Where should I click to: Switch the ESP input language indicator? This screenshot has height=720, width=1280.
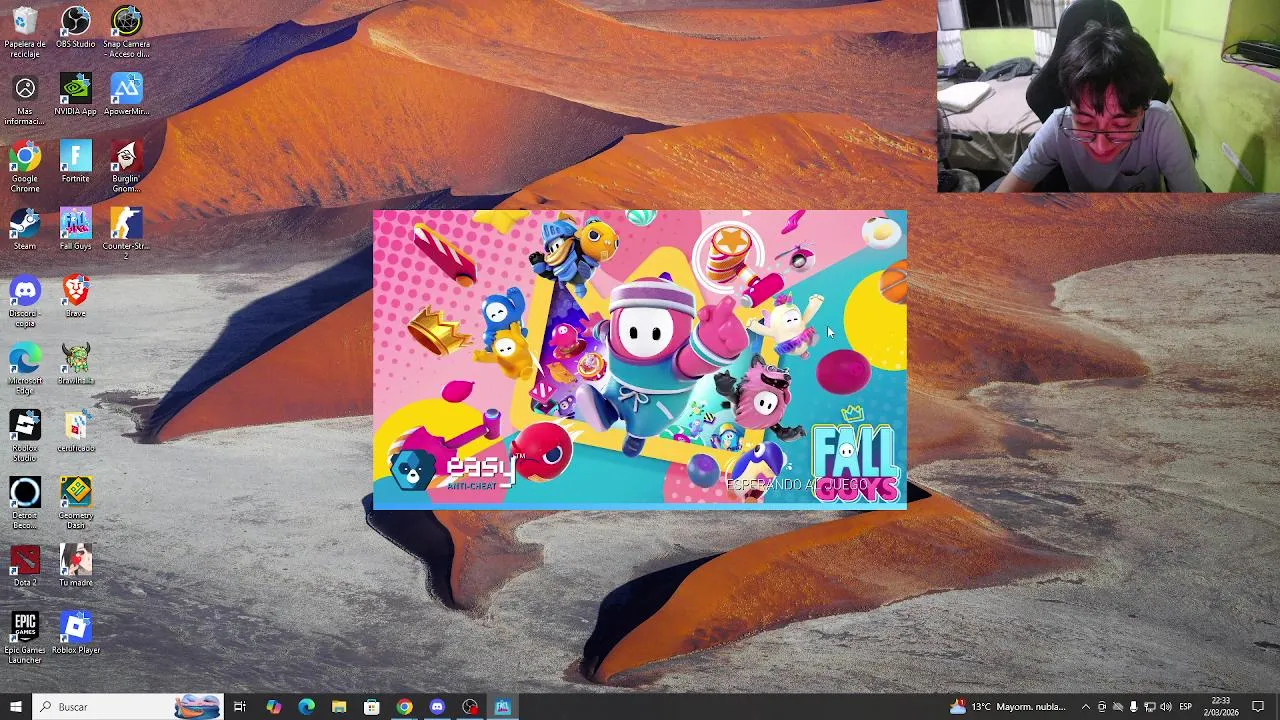(x=1185, y=707)
